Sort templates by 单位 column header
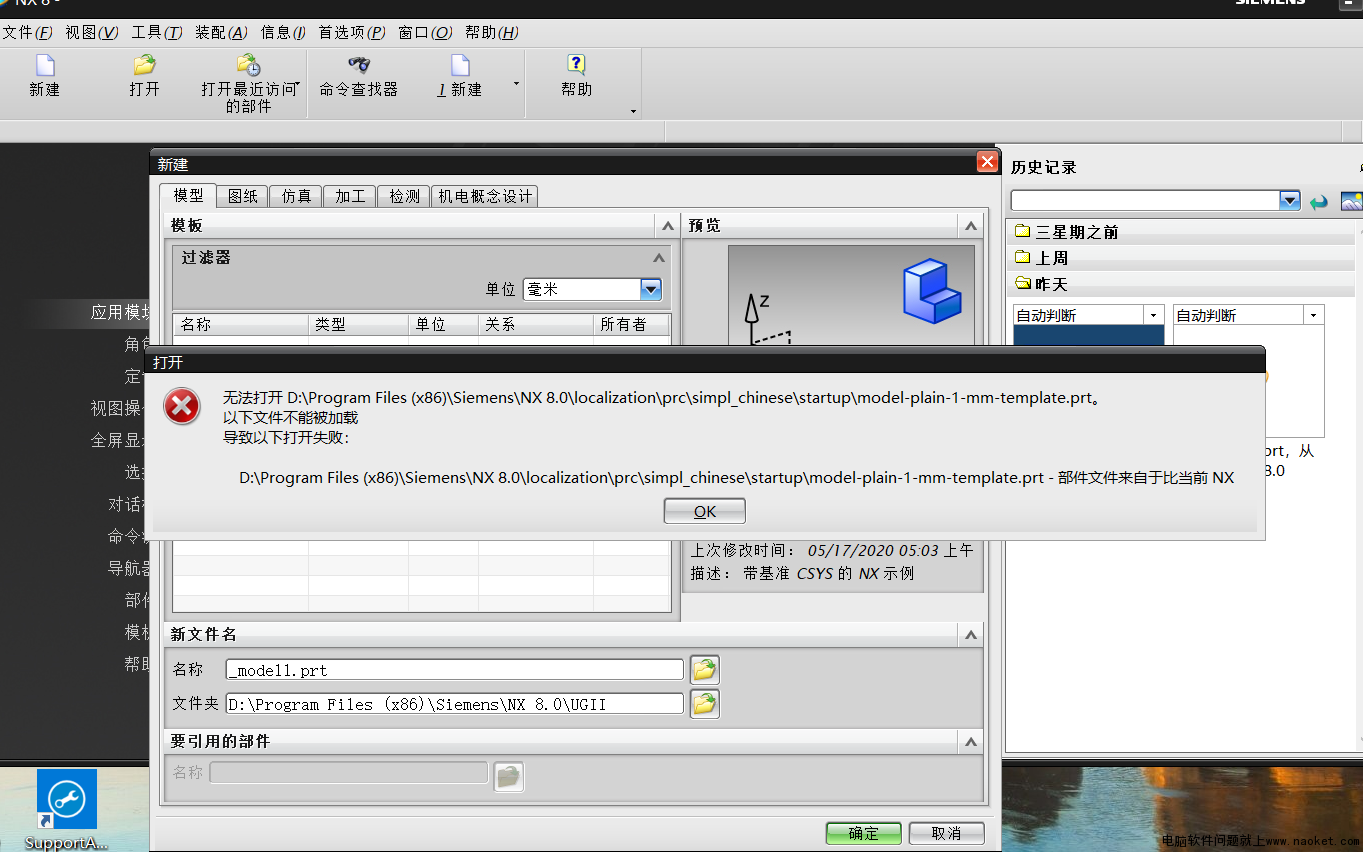 pyautogui.click(x=443, y=324)
